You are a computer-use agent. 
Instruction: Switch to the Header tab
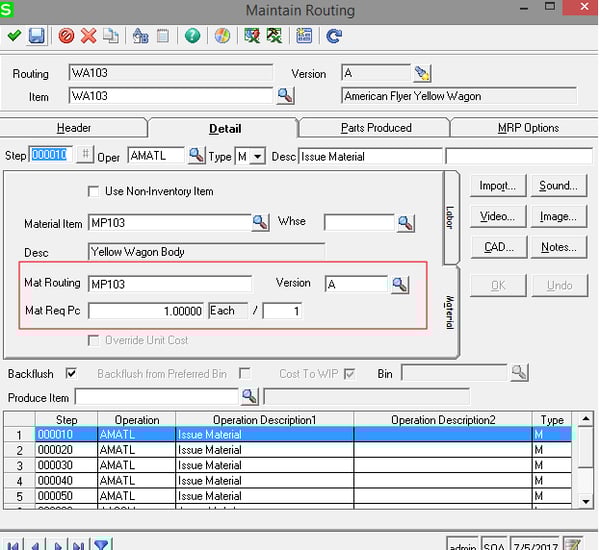pos(74,128)
